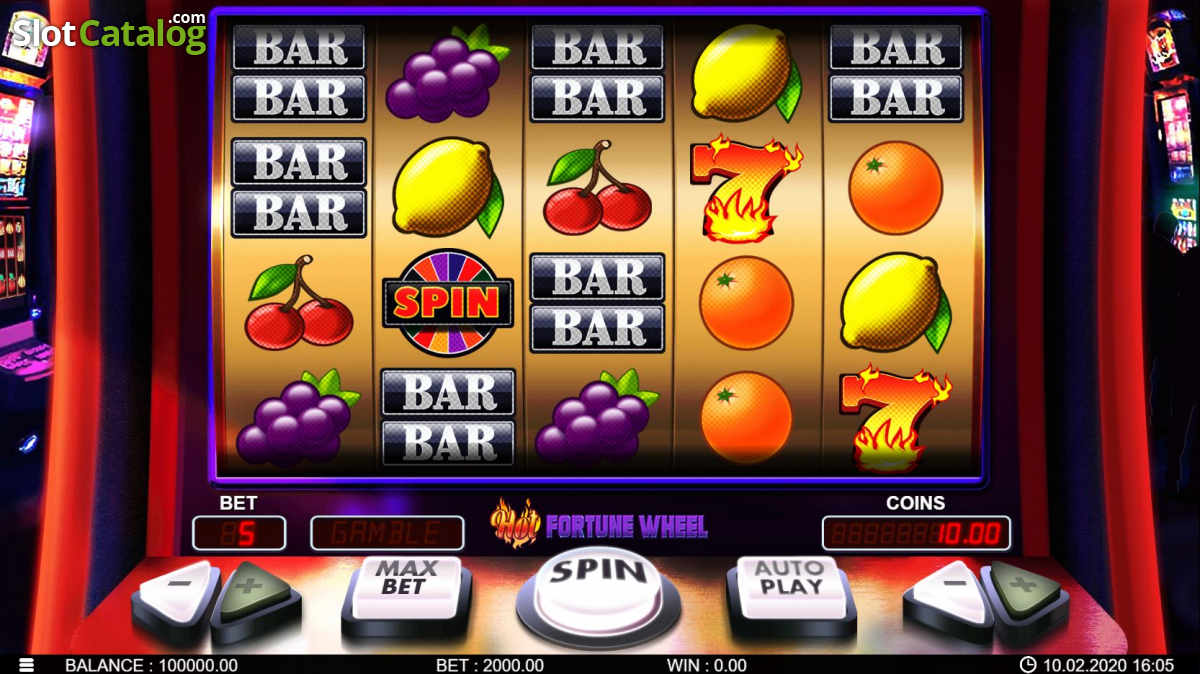Click the grapes symbol atop second reel
Image resolution: width=1200 pixels, height=674 pixels.
tap(447, 70)
